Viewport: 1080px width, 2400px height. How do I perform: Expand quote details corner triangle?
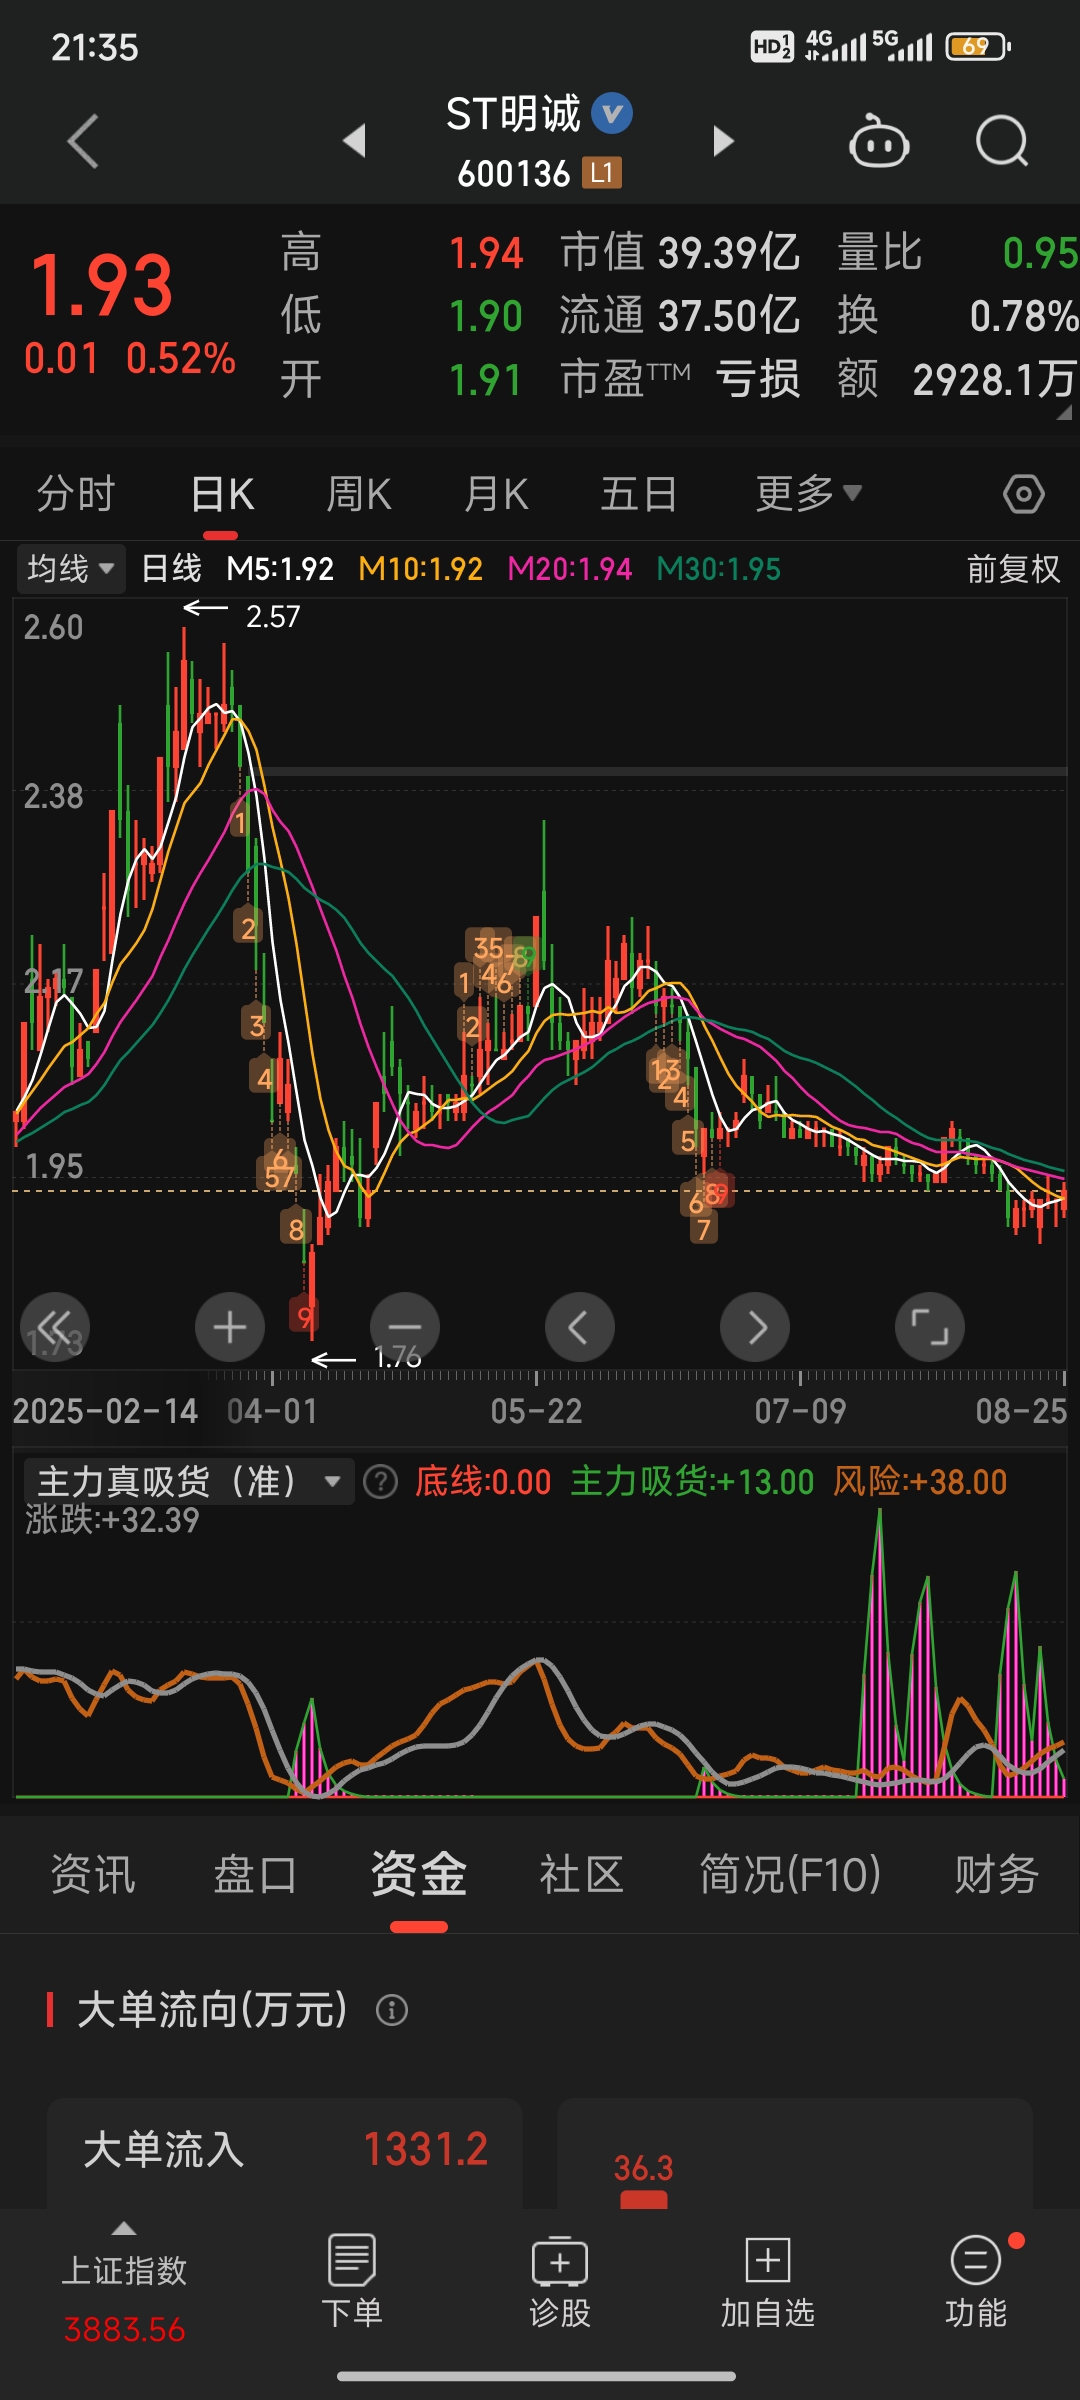pos(1064,412)
